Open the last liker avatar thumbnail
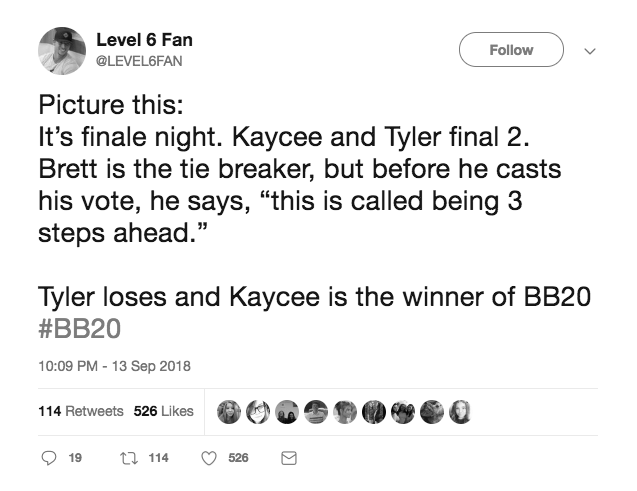Viewport: 637px width, 491px height. 460,412
